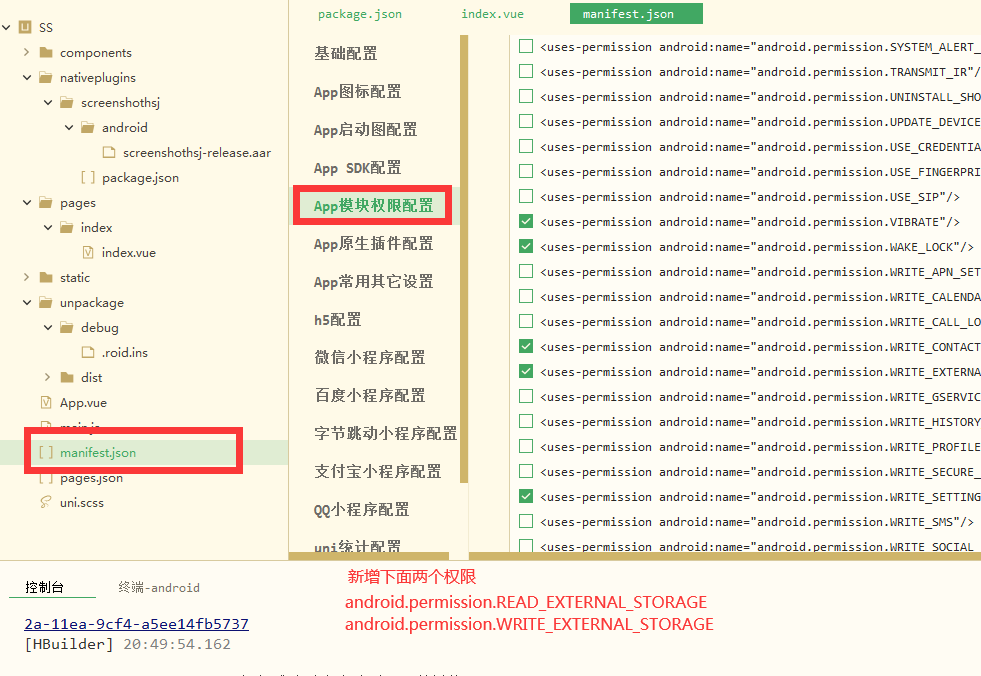Click the components folder icon
This screenshot has height=676, width=981.
[x=46, y=53]
